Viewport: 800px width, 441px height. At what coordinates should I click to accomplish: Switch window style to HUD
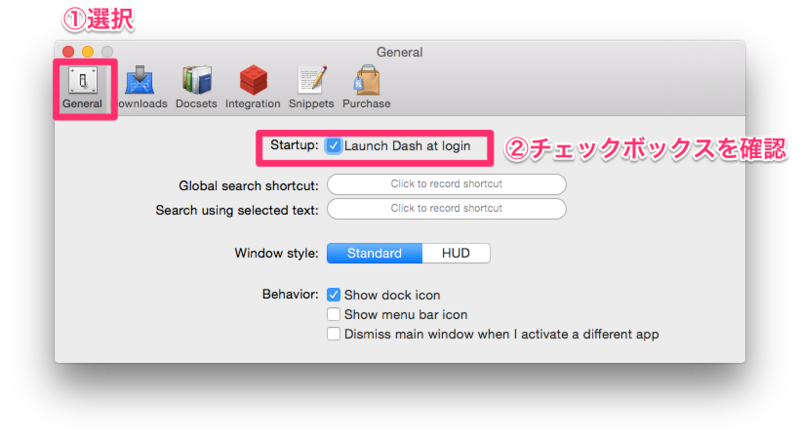pos(456,253)
